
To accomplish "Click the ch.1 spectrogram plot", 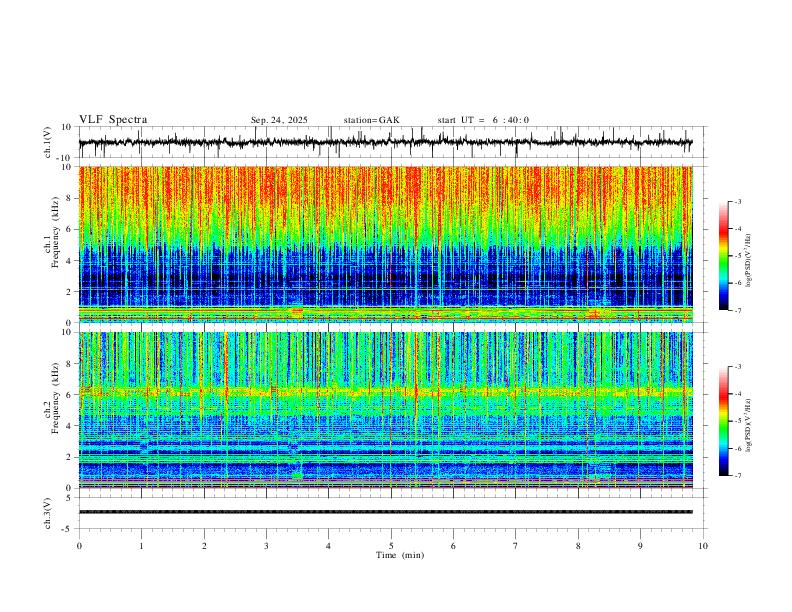I will (385, 244).
